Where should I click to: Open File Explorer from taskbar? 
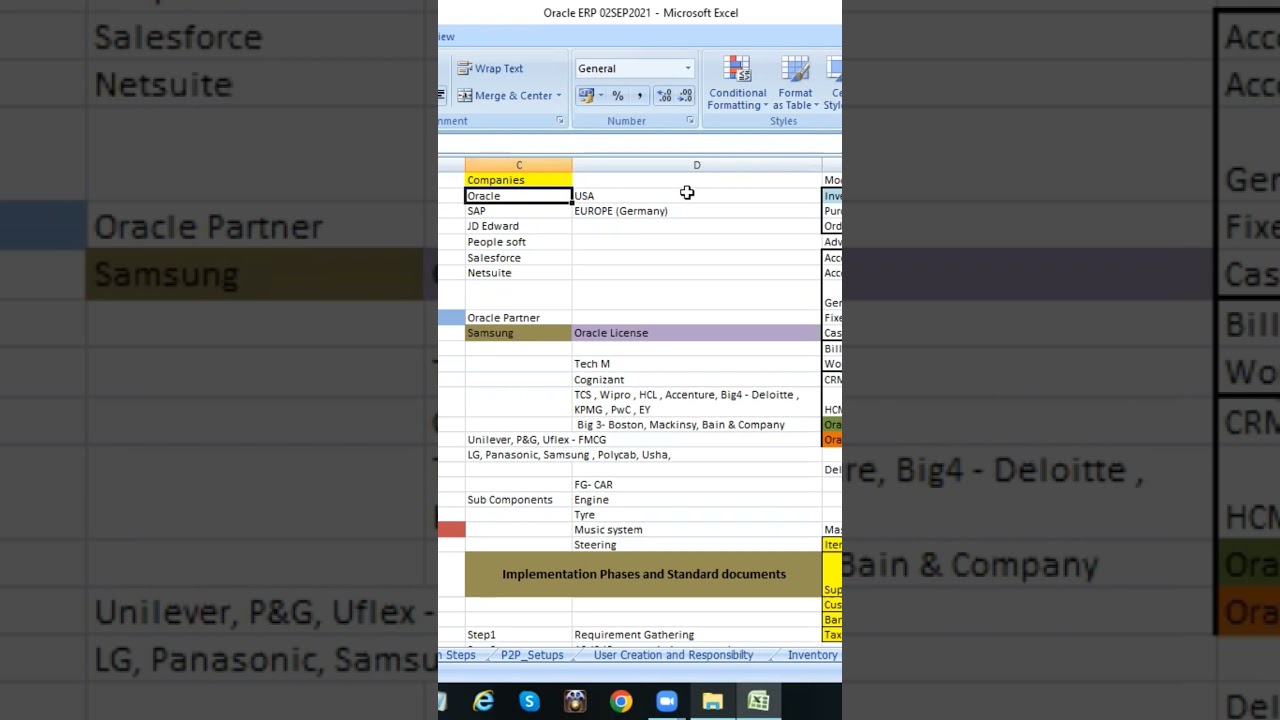click(x=712, y=702)
